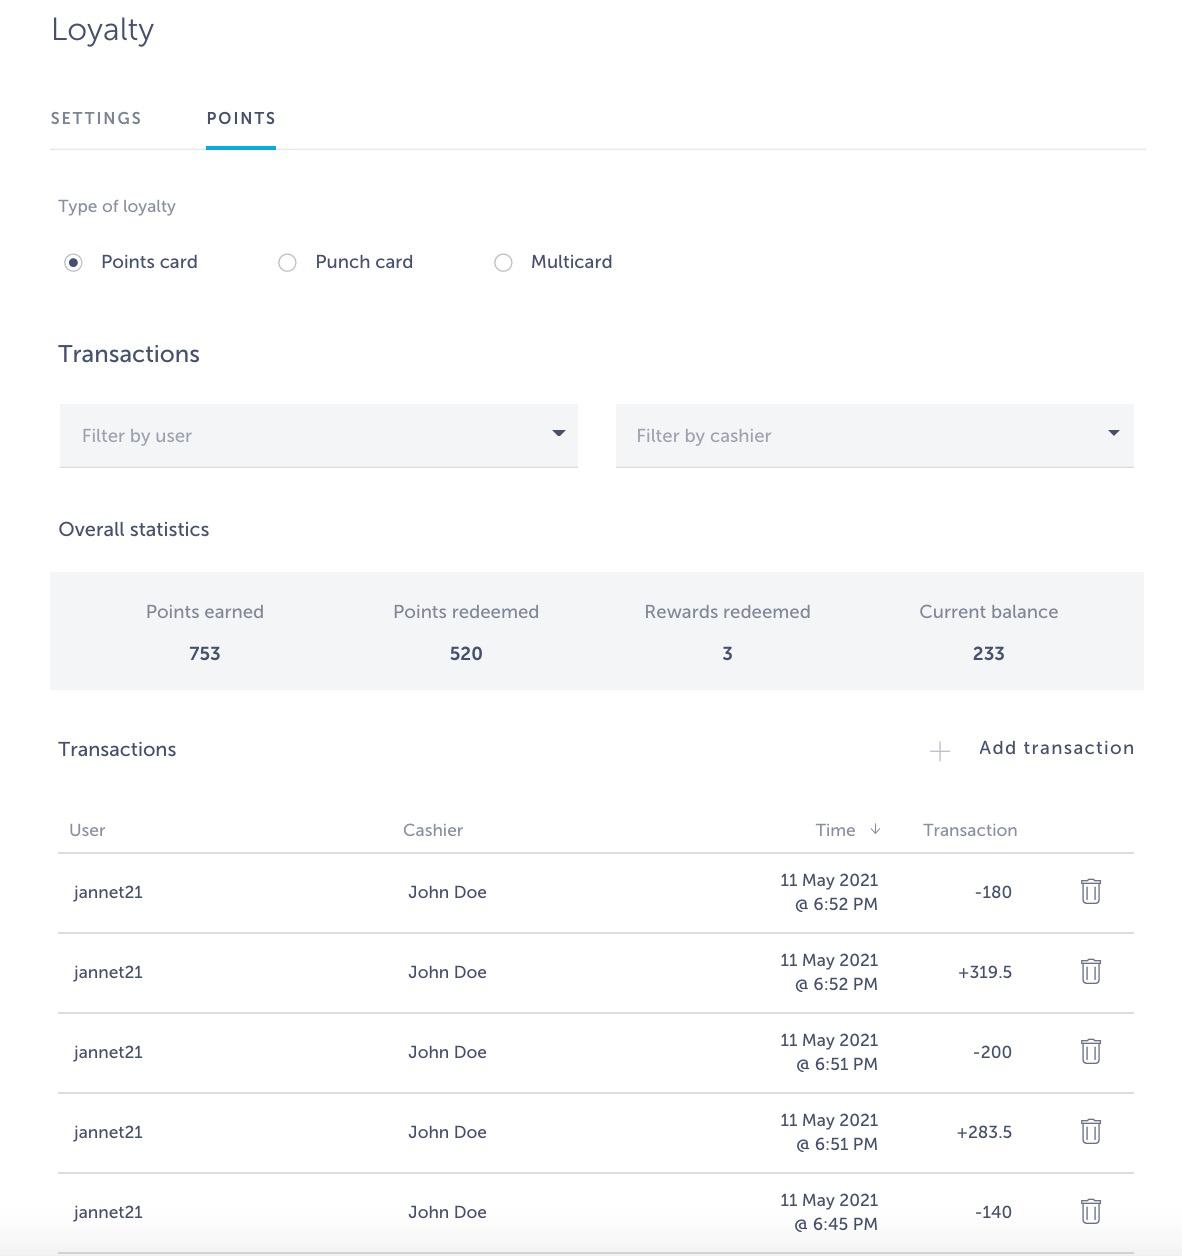Click the Add transaction button
Viewport: 1182px width, 1256px height.
click(1056, 748)
